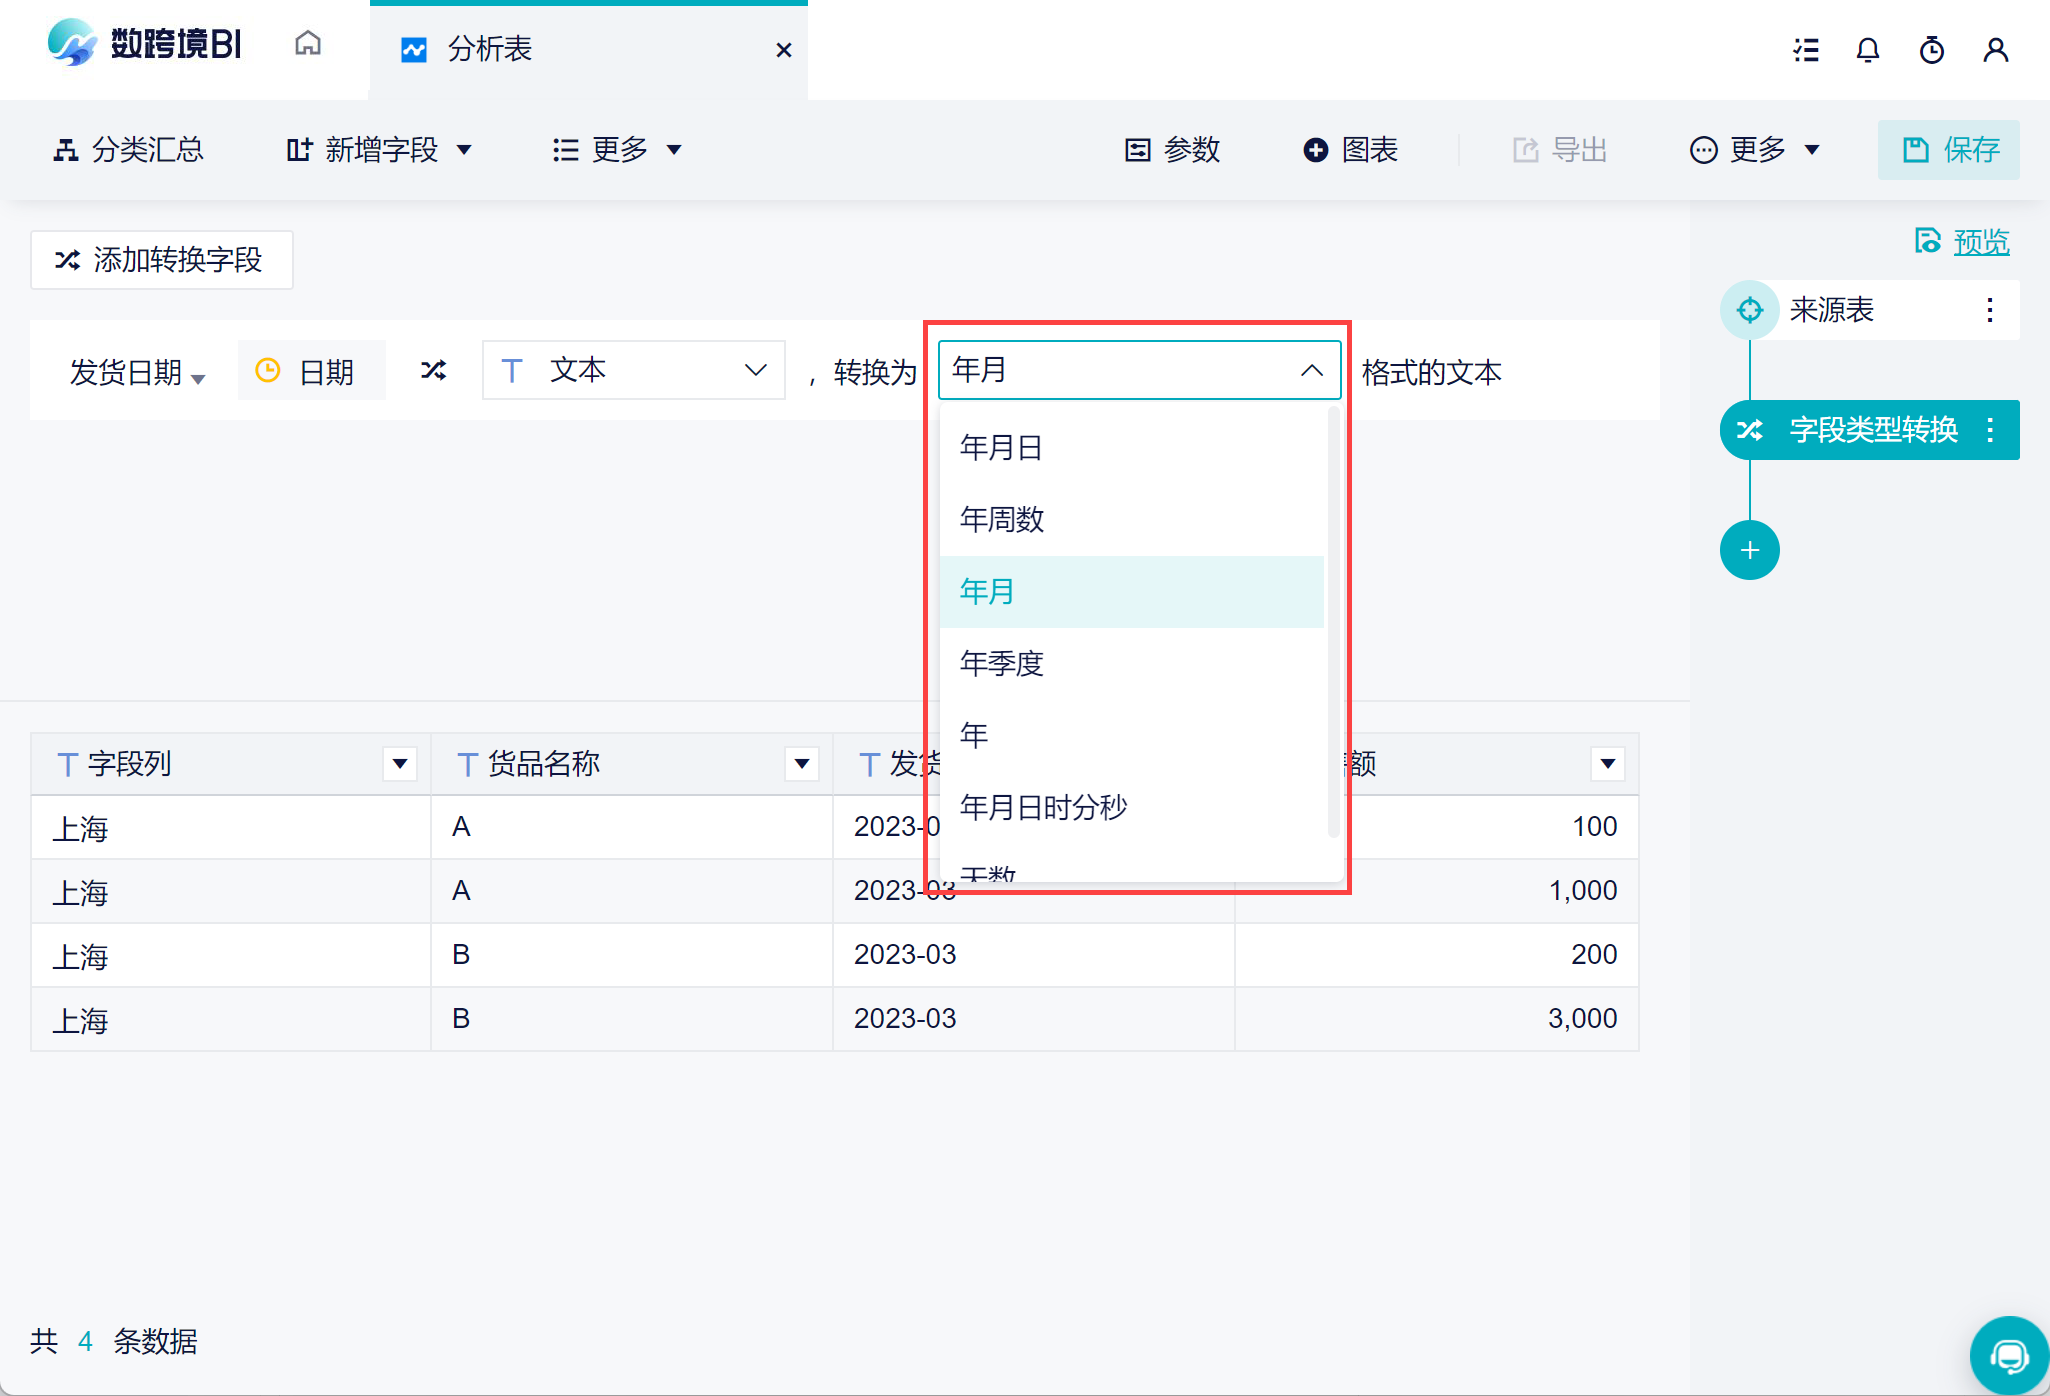2050x1396 pixels.
Task: Open the customer support chat bubble
Action: pos(2008,1356)
